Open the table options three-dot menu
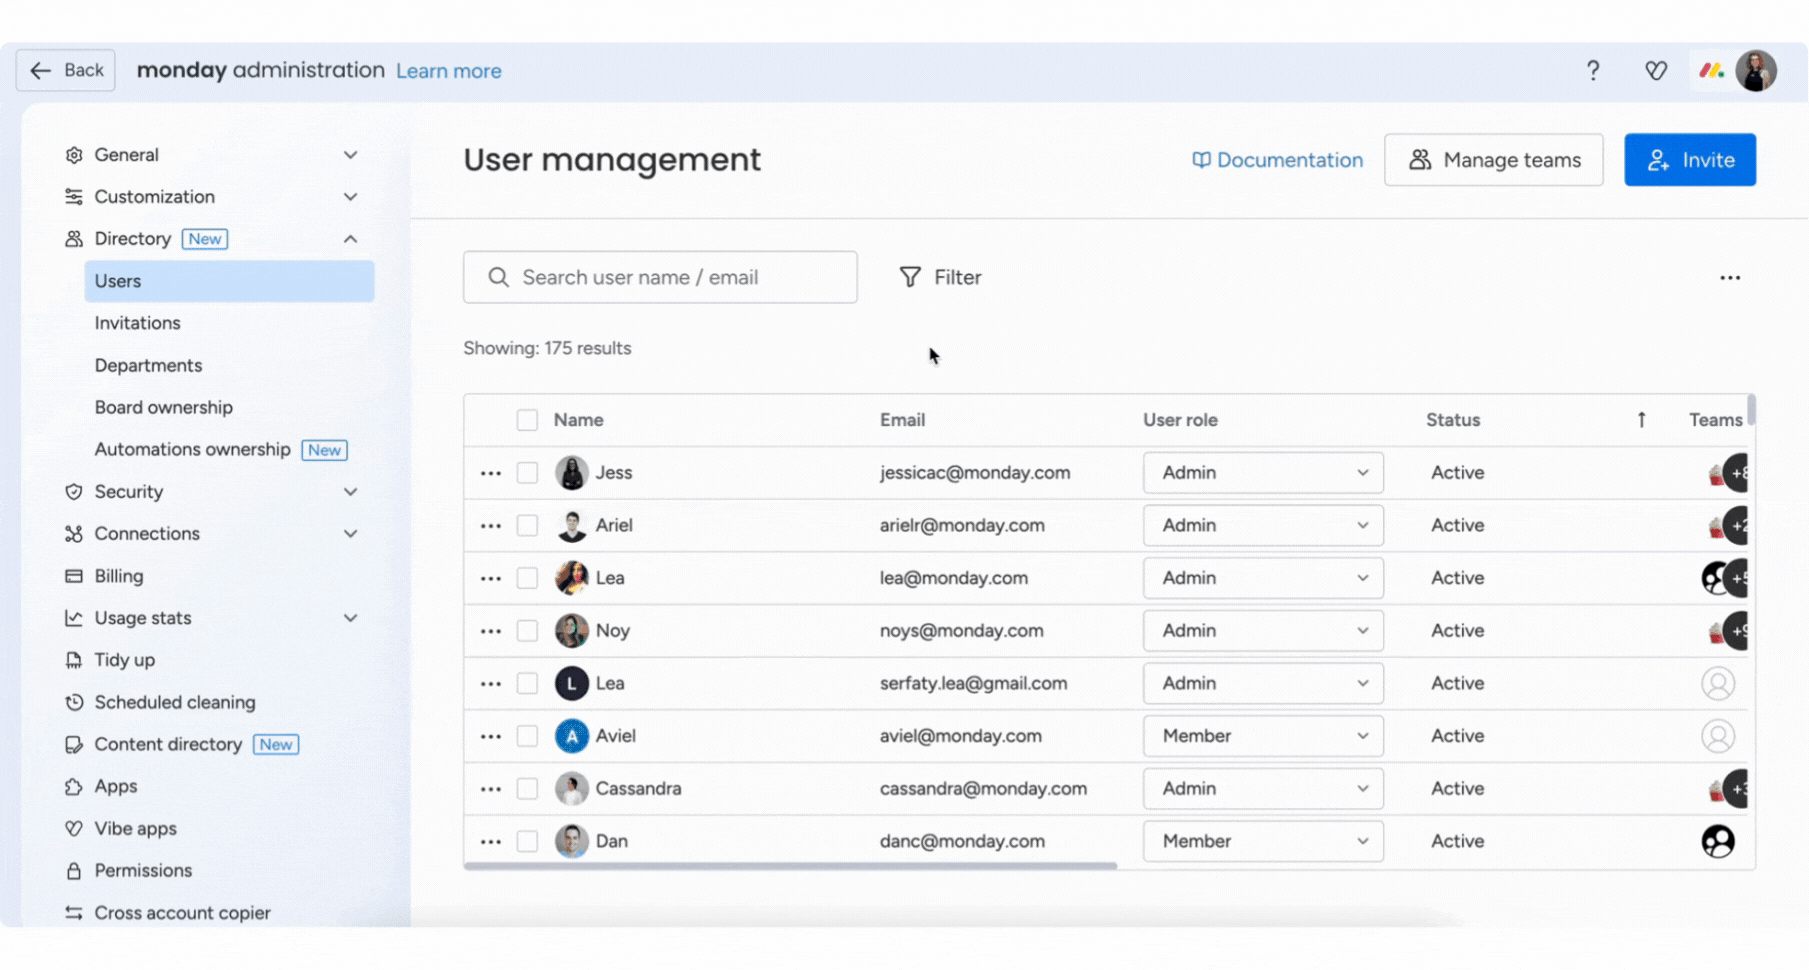 pos(1730,278)
